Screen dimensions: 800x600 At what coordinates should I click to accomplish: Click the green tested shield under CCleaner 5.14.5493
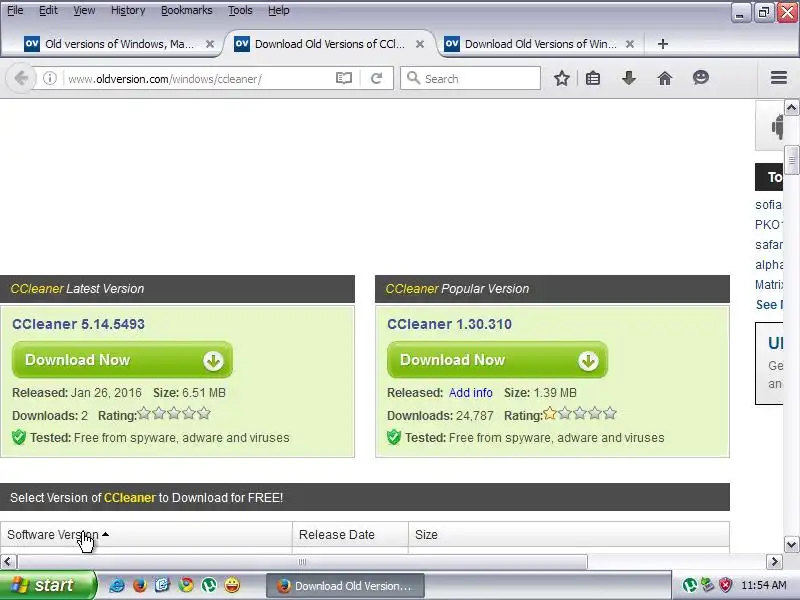[19, 437]
